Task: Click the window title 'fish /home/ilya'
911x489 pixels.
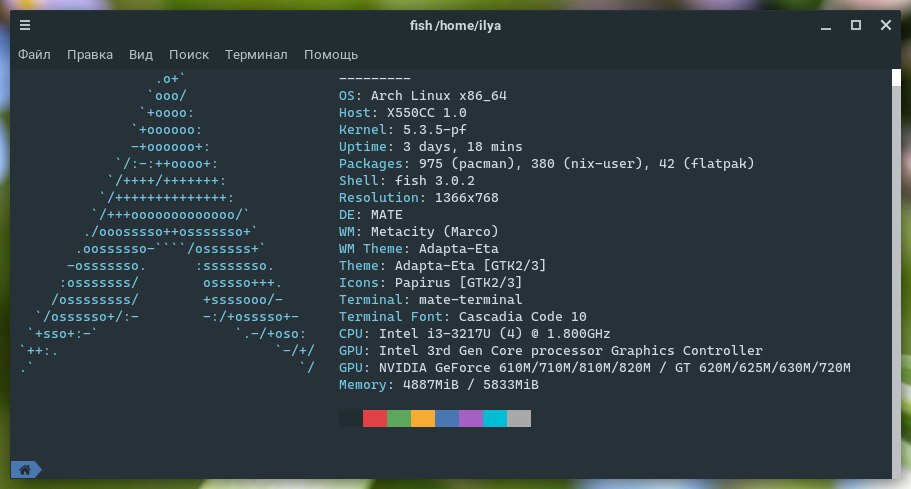Action: (x=456, y=26)
